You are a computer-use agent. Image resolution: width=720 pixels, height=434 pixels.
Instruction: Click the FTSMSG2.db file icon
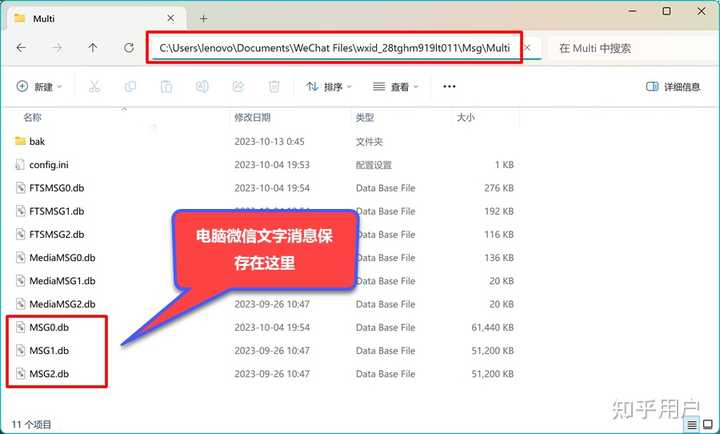click(x=20, y=234)
